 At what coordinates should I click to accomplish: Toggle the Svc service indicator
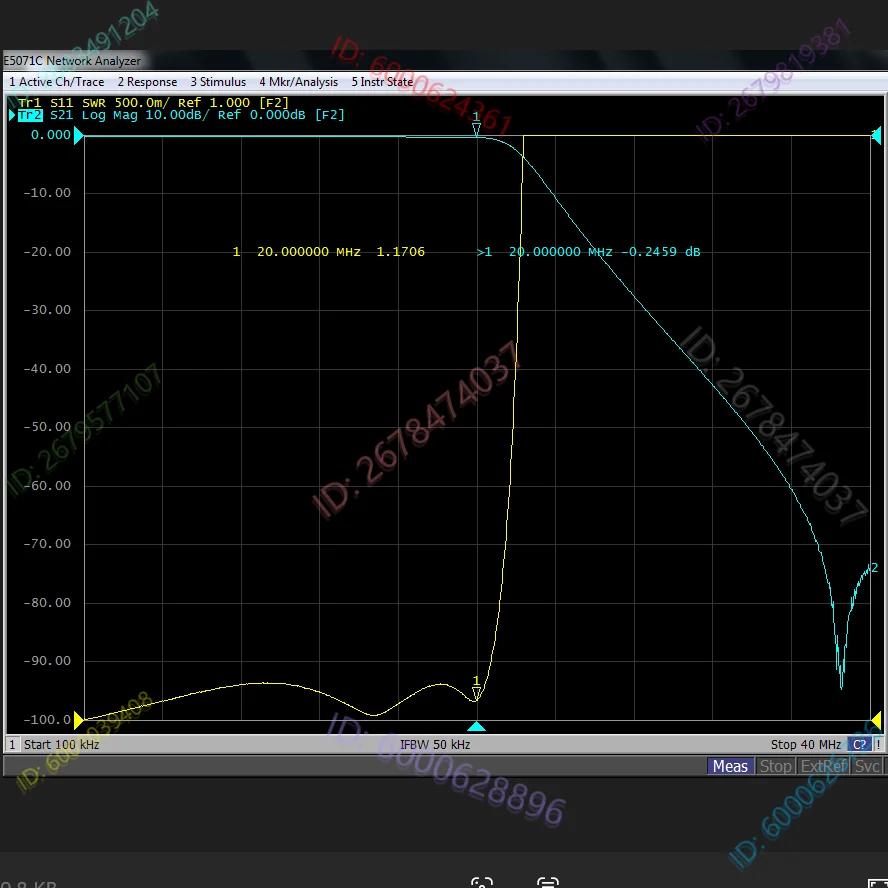coord(866,766)
